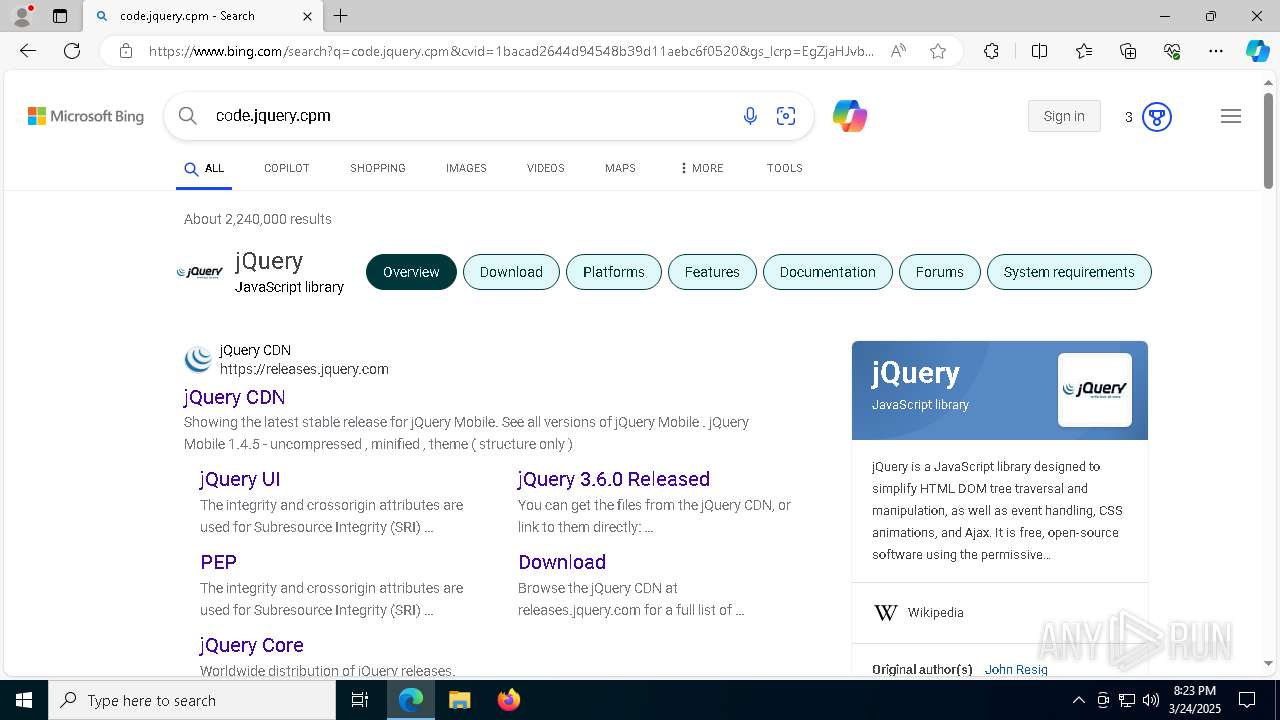View site information lock icon
Image resolution: width=1280 pixels, height=720 pixels.
pyautogui.click(x=126, y=51)
